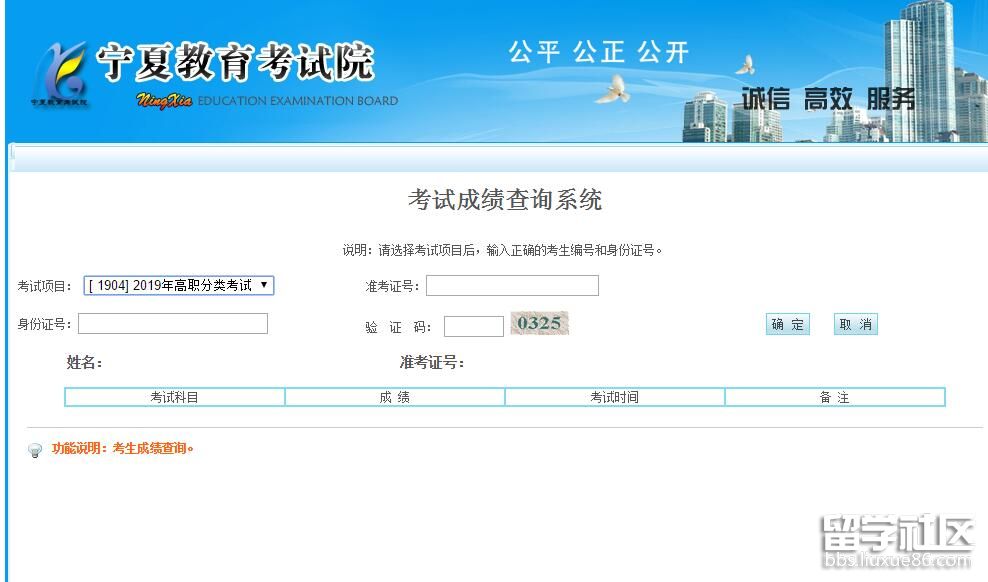This screenshot has height=582, width=988.
Task: Select the 验证码 verification code field
Action: point(473,326)
